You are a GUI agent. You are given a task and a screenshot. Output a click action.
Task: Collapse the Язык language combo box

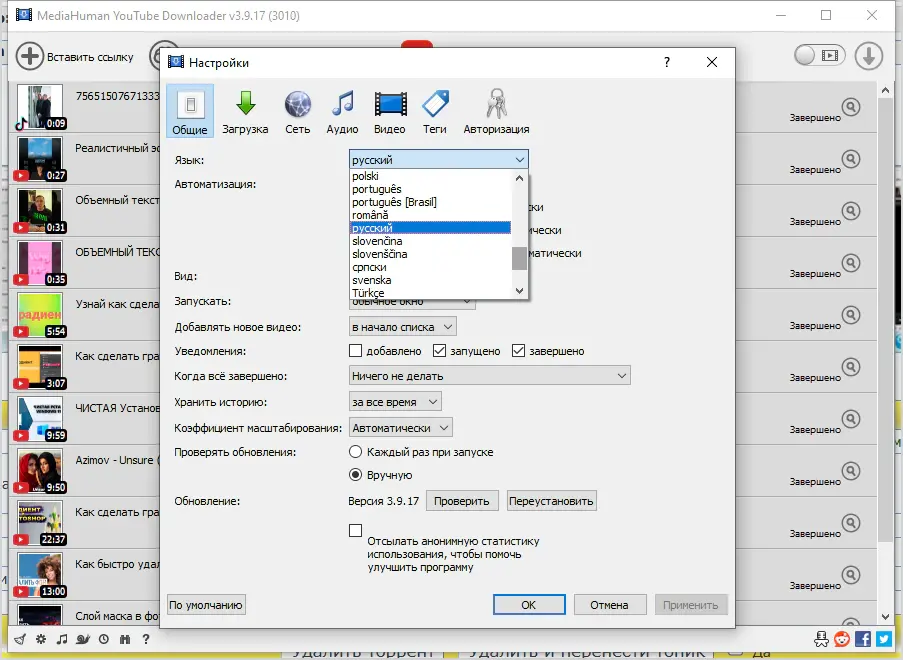point(439,160)
